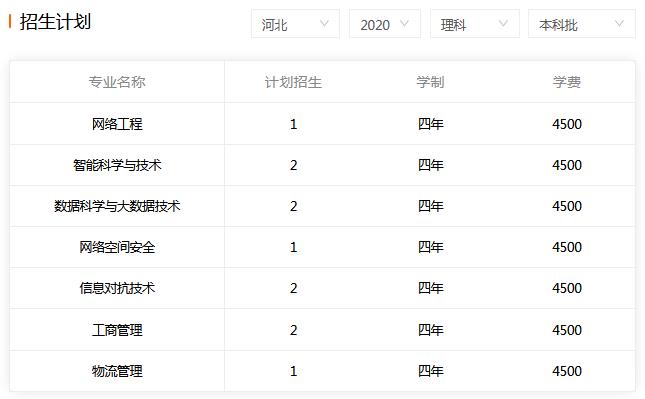
Task: Click the chevron arrow beside 2020
Action: point(405,24)
